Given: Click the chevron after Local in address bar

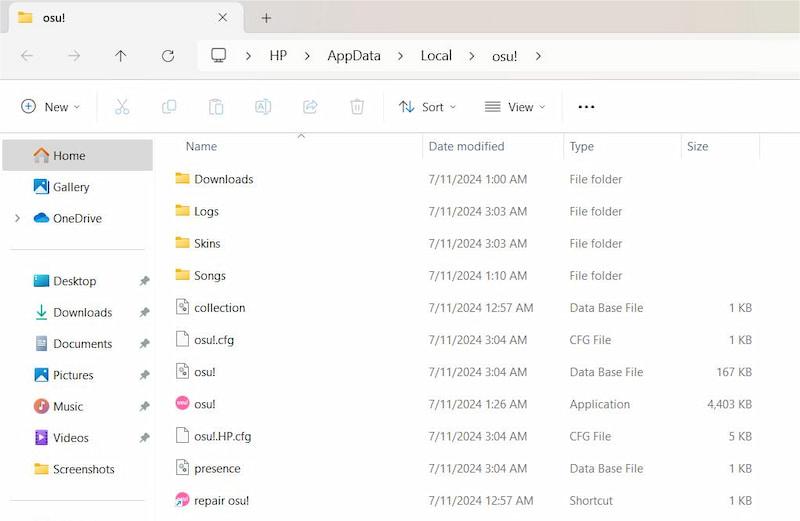Looking at the screenshot, I should click(472, 56).
